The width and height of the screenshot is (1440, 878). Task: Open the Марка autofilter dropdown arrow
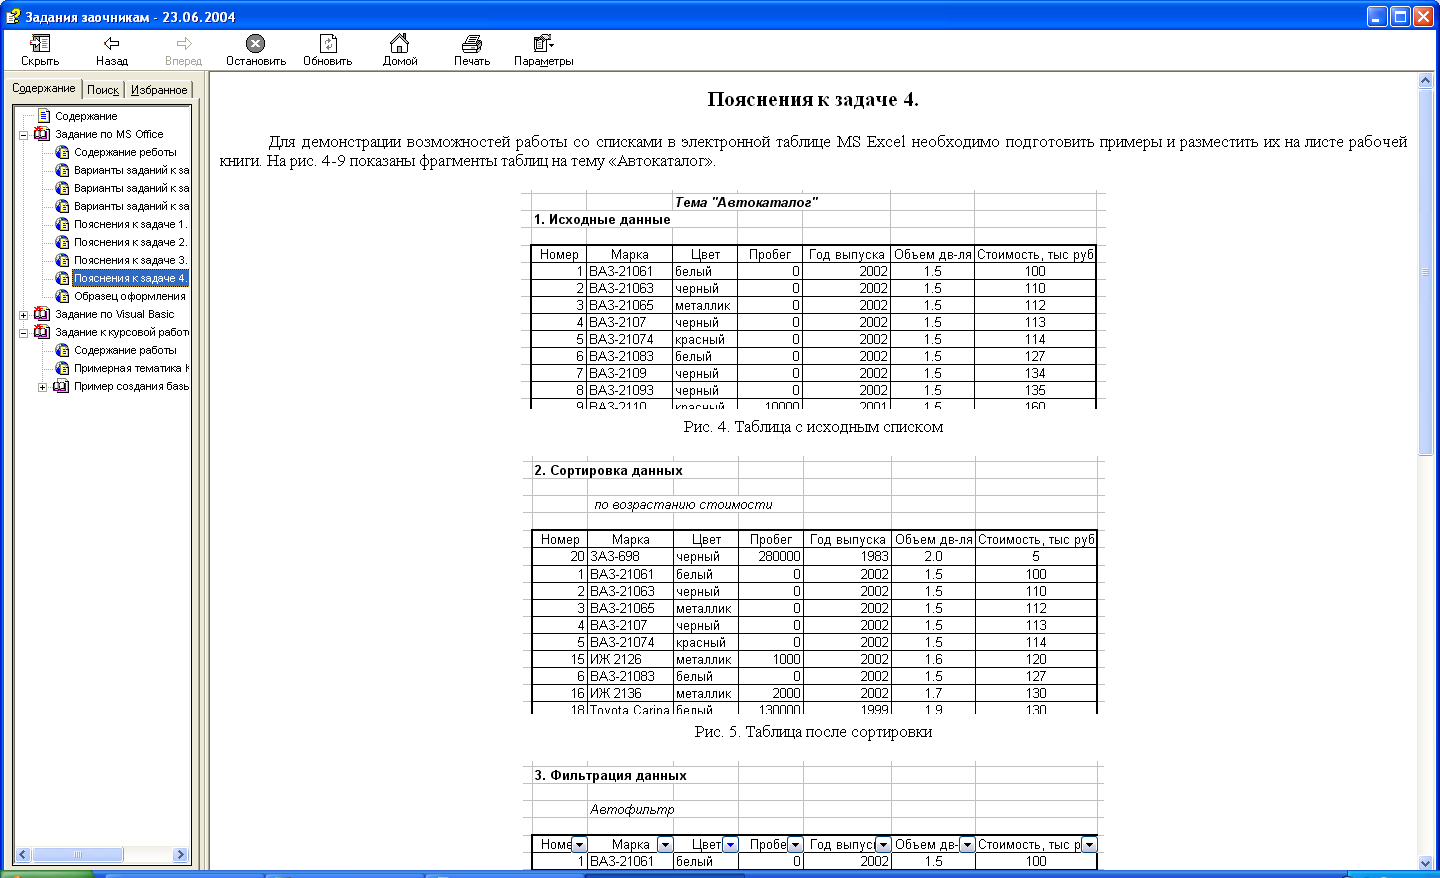click(665, 845)
